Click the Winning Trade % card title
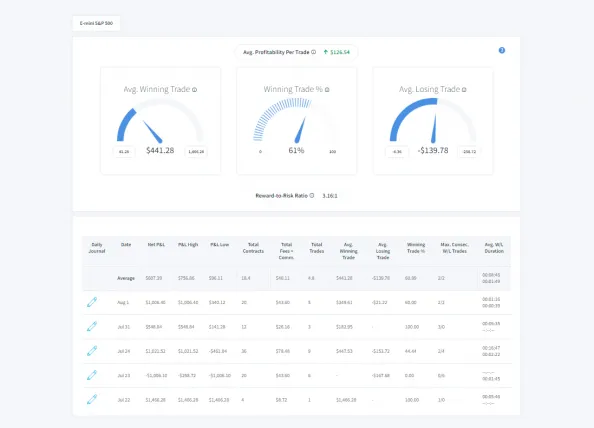Image resolution: width=594 pixels, height=428 pixels. click(x=293, y=89)
